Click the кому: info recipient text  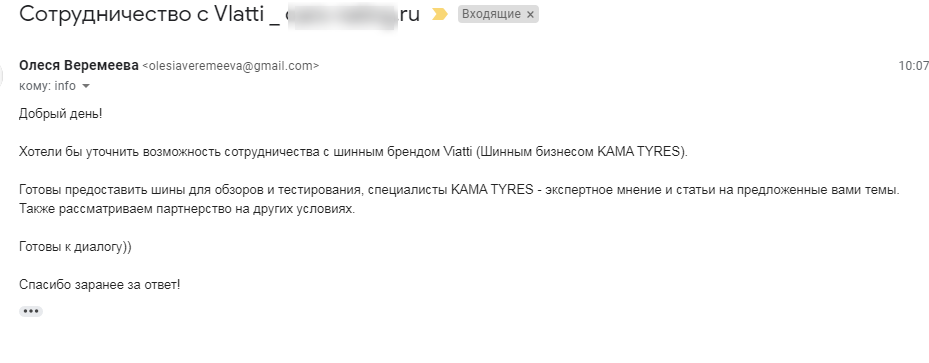(x=47, y=86)
